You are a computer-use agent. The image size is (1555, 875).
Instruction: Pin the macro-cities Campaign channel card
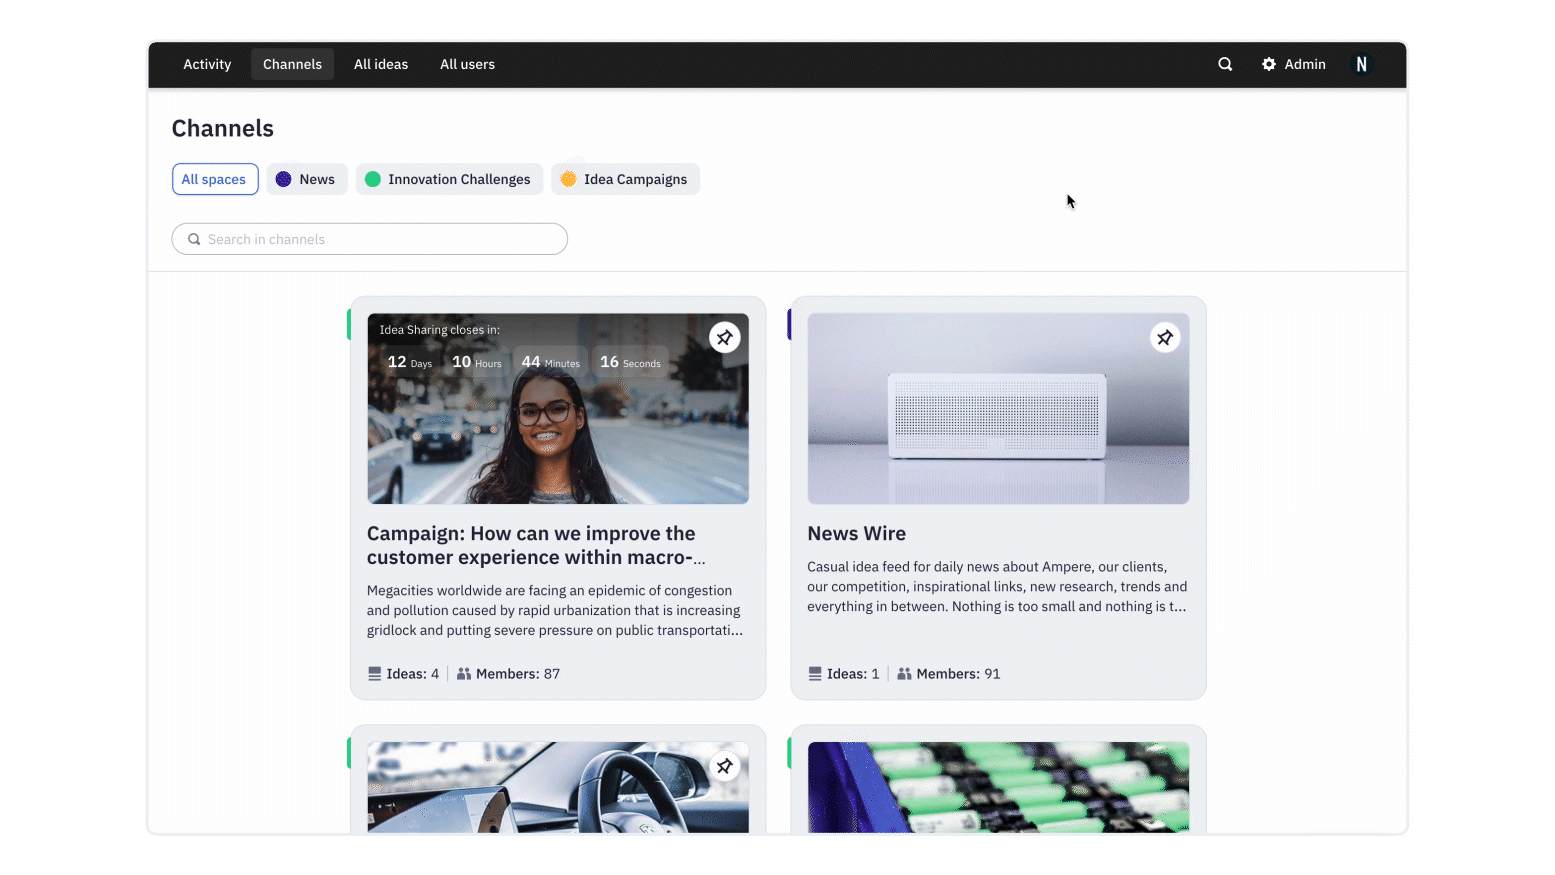coord(725,338)
